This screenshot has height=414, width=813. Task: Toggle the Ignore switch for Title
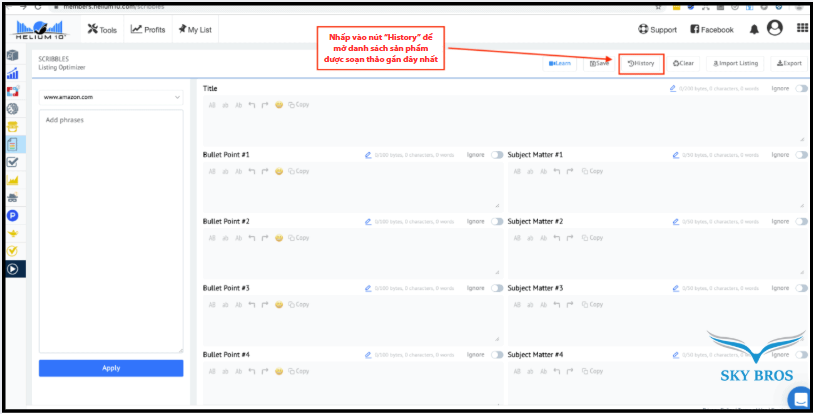pyautogui.click(x=801, y=89)
